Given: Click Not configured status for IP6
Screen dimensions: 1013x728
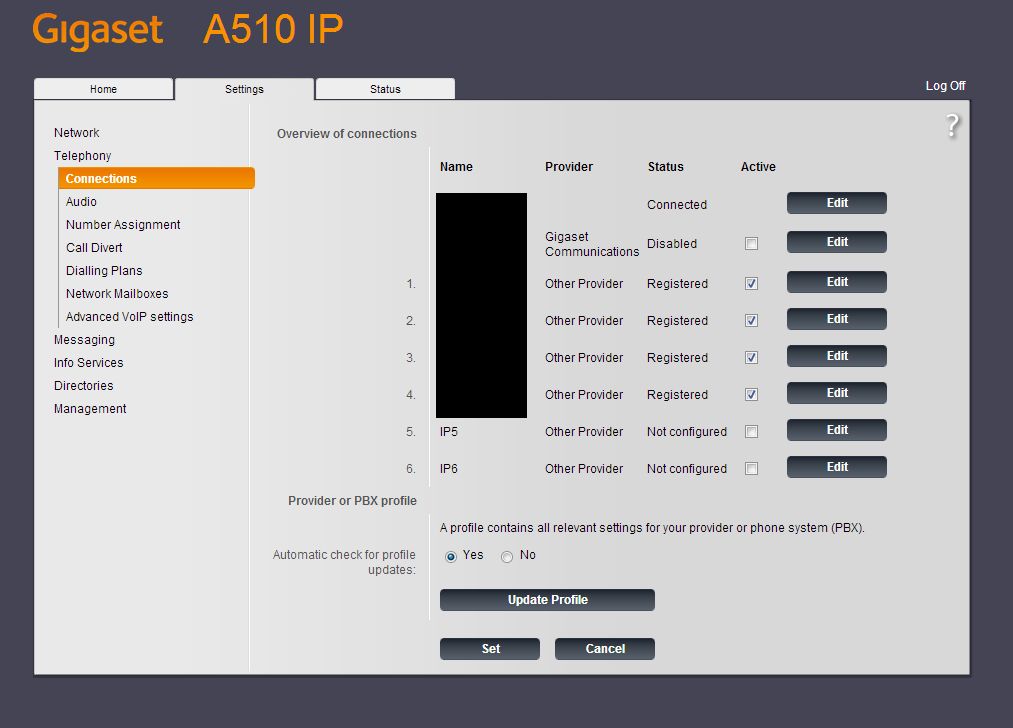Looking at the screenshot, I should click(x=687, y=468).
